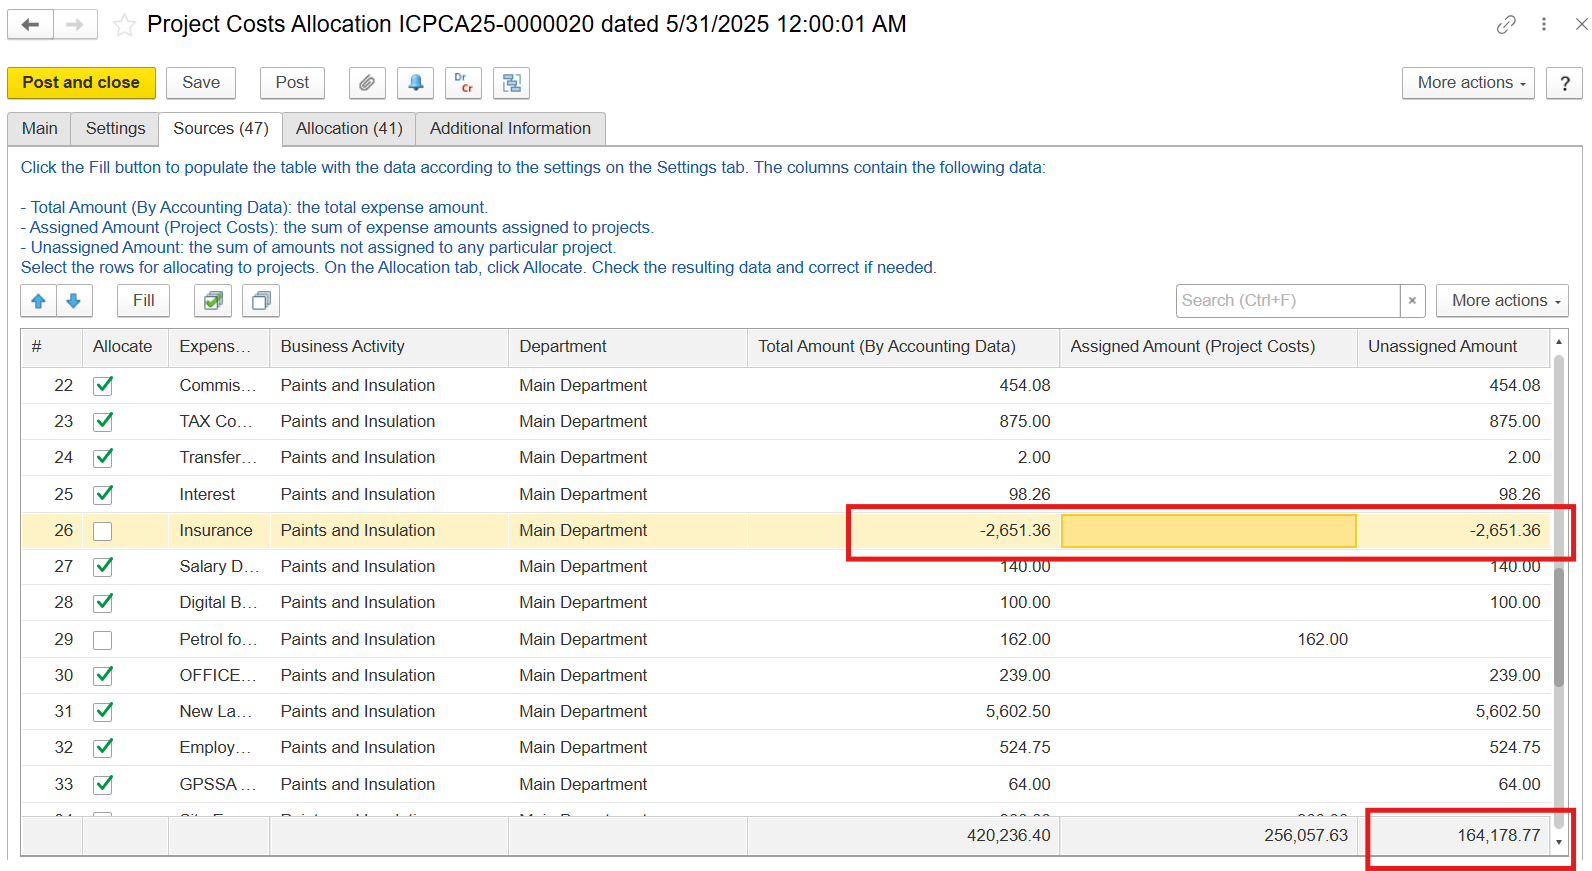This screenshot has height=871, width=1592.
Task: Enable Allocate checkbox for Insurance row 26
Action: 103,531
